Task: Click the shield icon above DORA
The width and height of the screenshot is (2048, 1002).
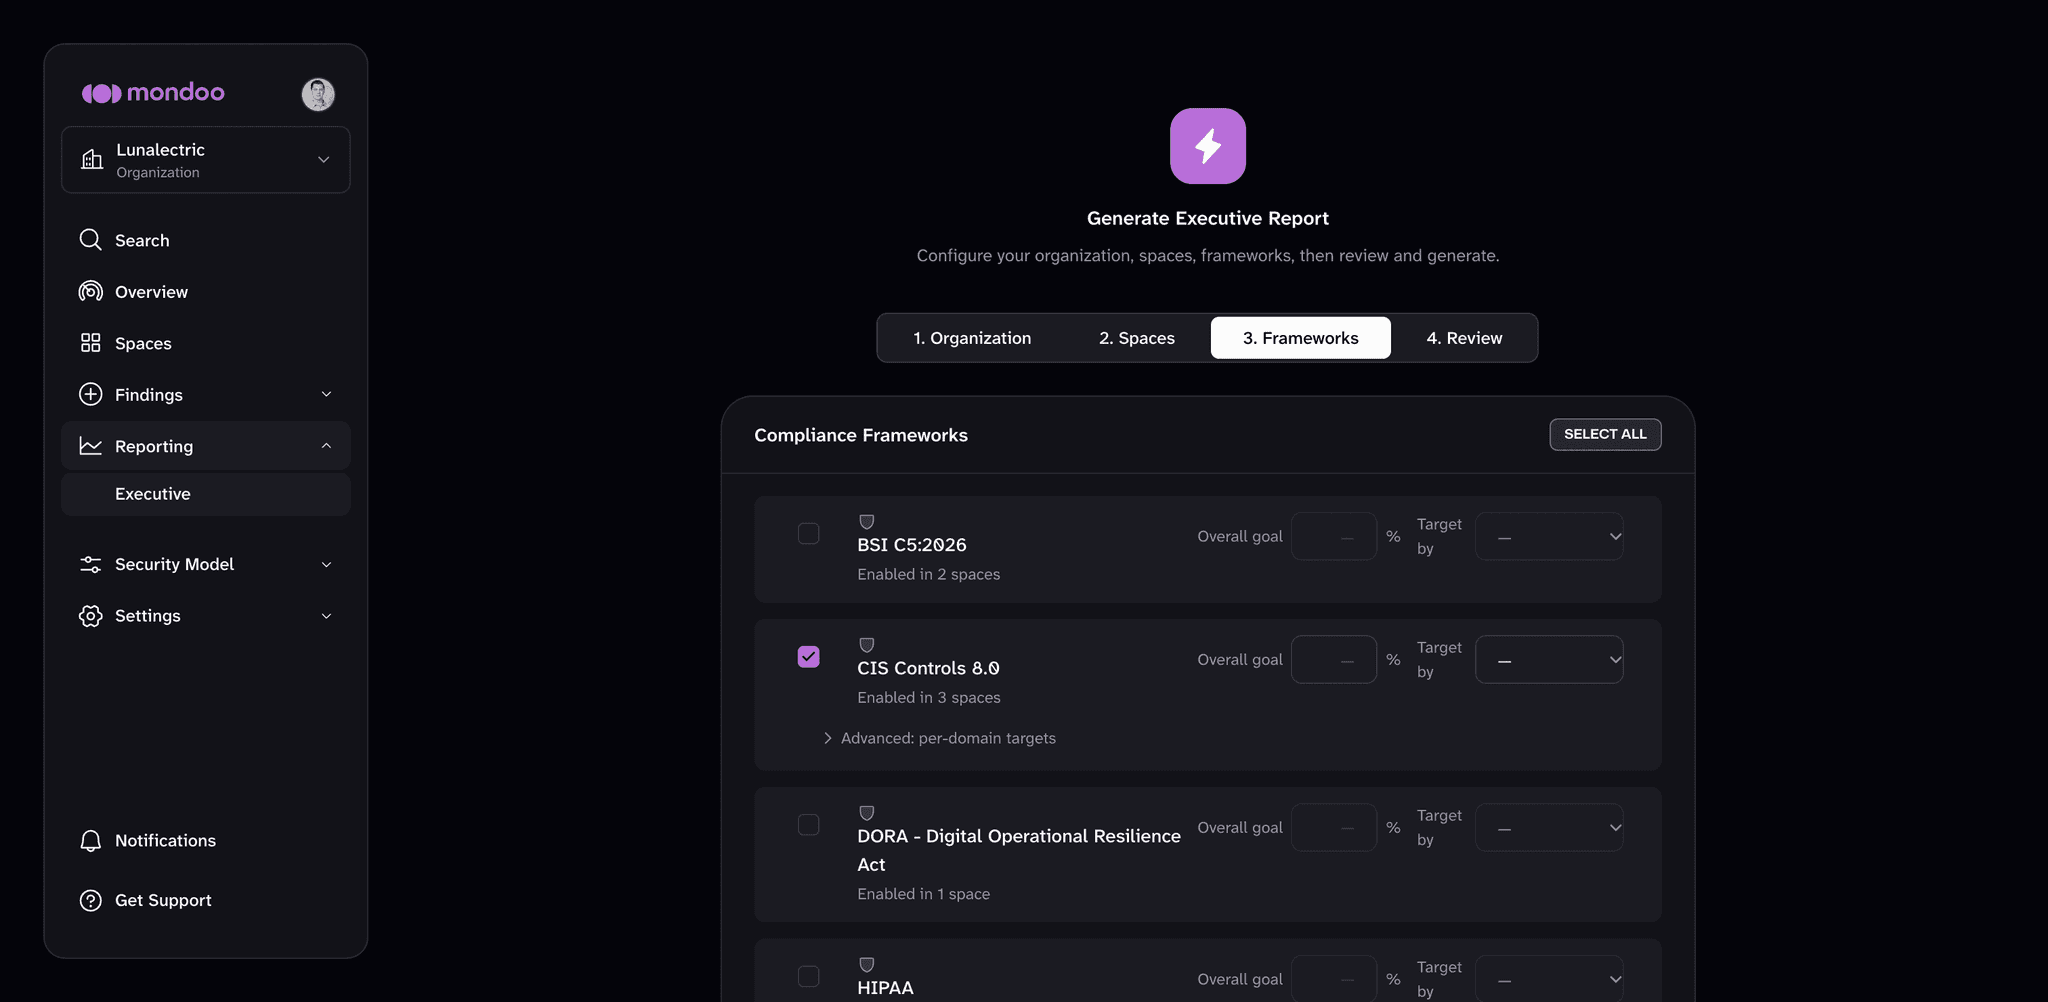Action: (x=867, y=813)
